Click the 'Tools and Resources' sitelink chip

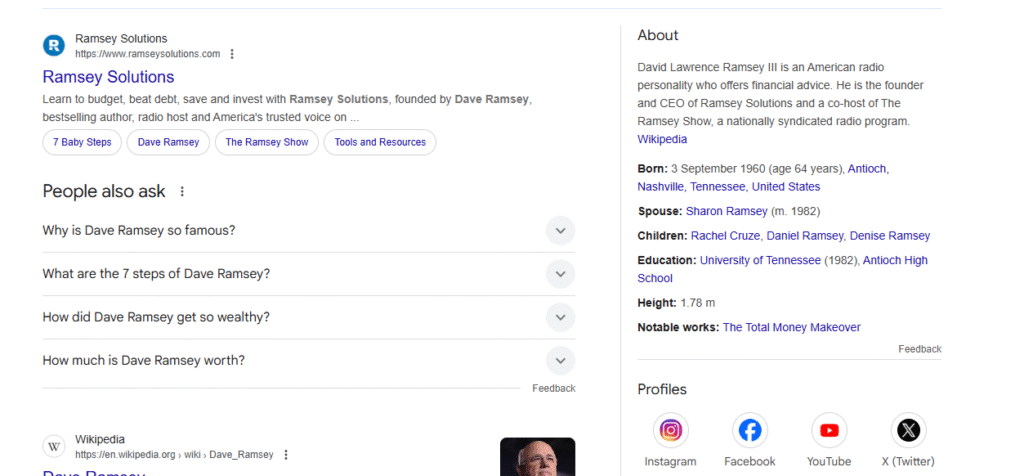click(380, 142)
